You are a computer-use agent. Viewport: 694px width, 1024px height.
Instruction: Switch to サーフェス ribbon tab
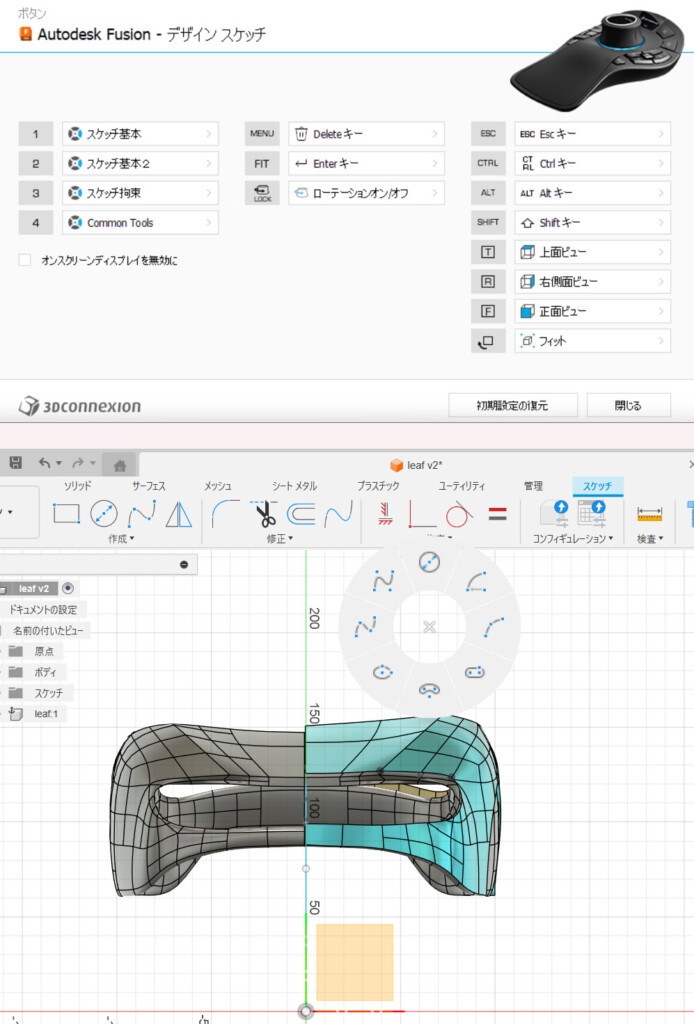(x=149, y=486)
